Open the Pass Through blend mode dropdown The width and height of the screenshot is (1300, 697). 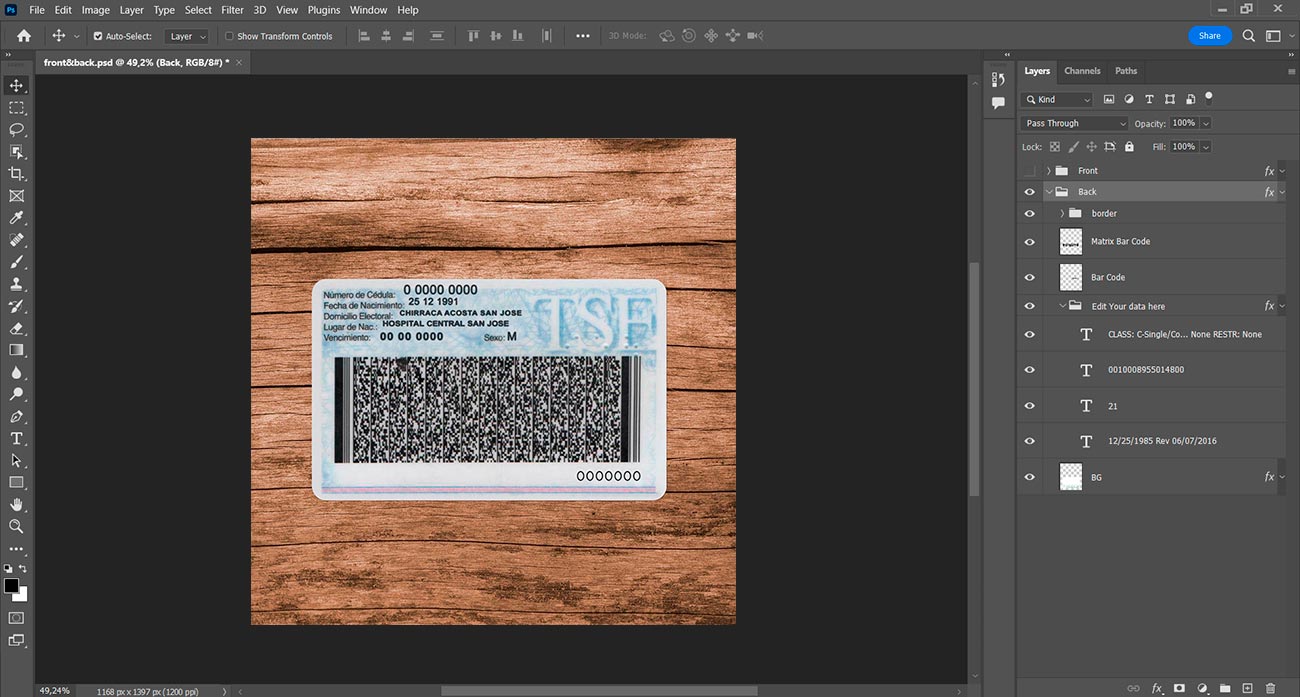point(1075,123)
